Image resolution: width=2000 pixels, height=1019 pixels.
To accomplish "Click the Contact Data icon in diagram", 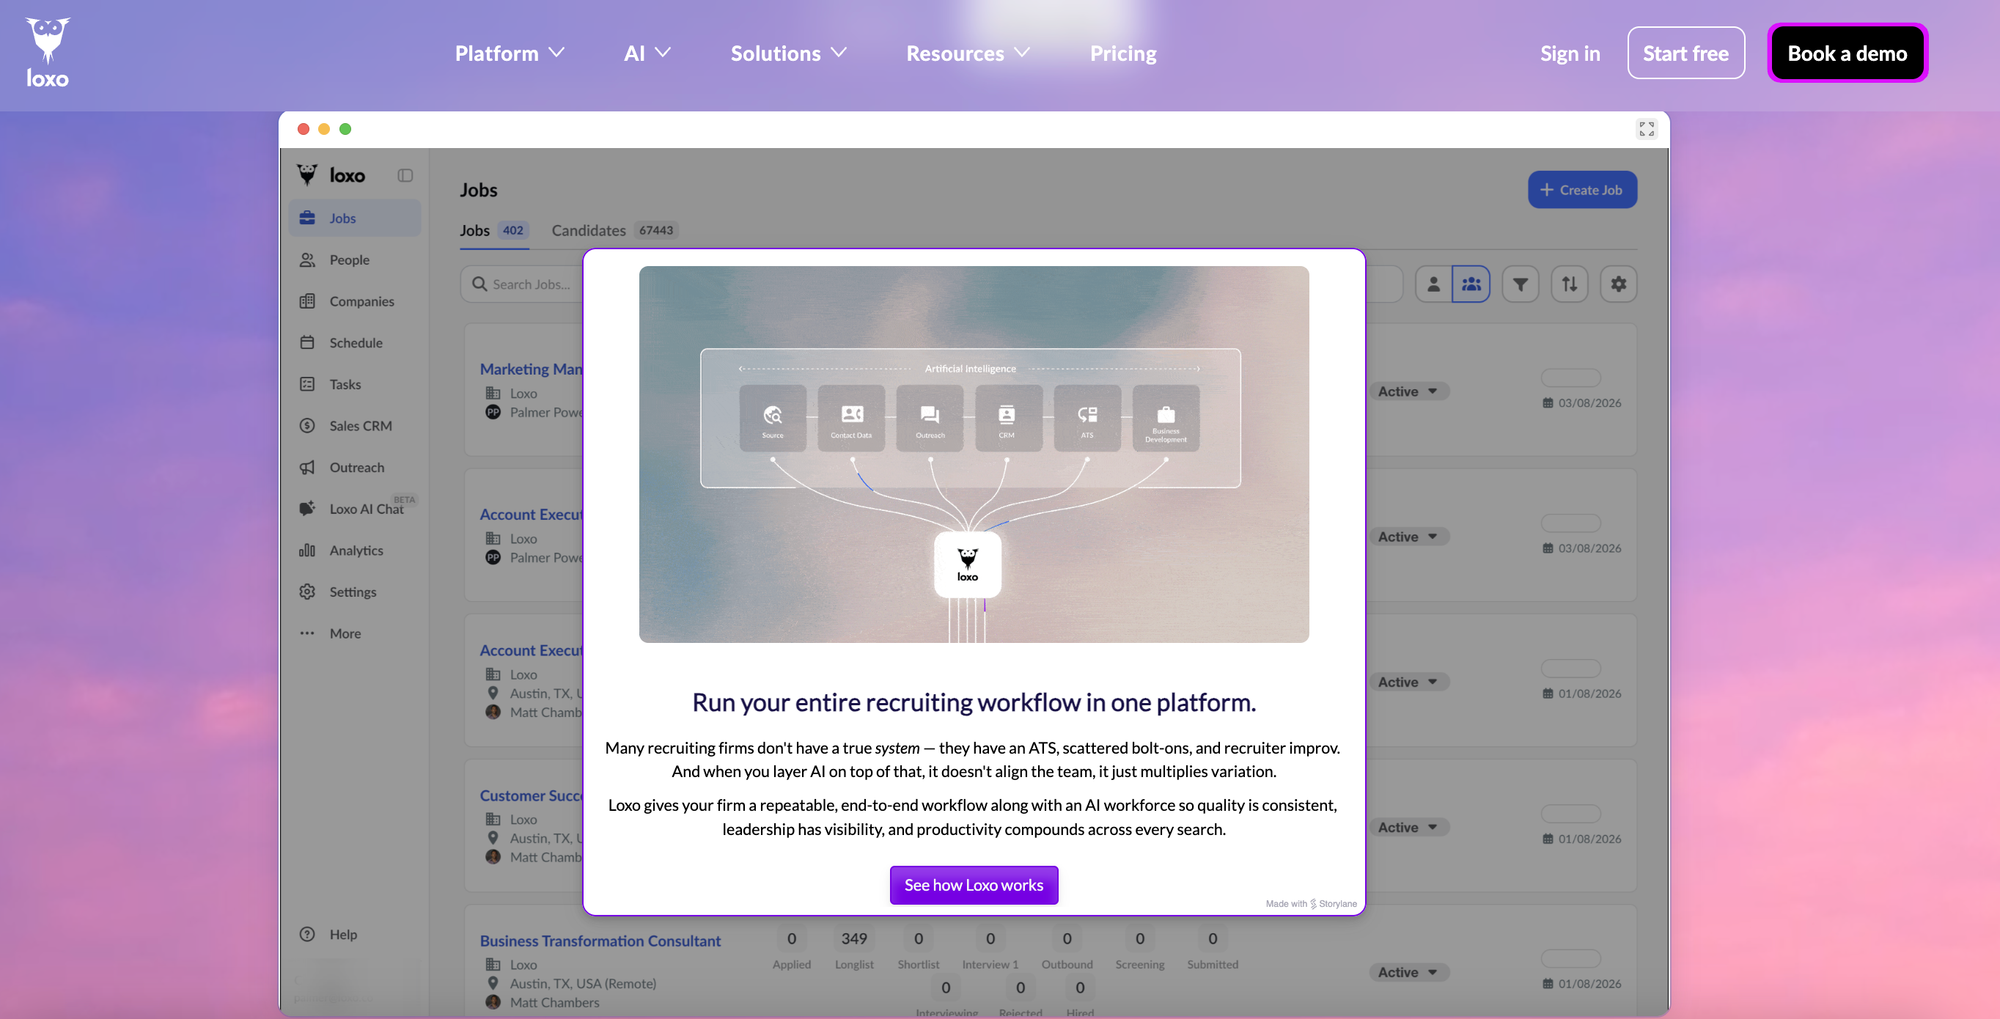I will (851, 418).
